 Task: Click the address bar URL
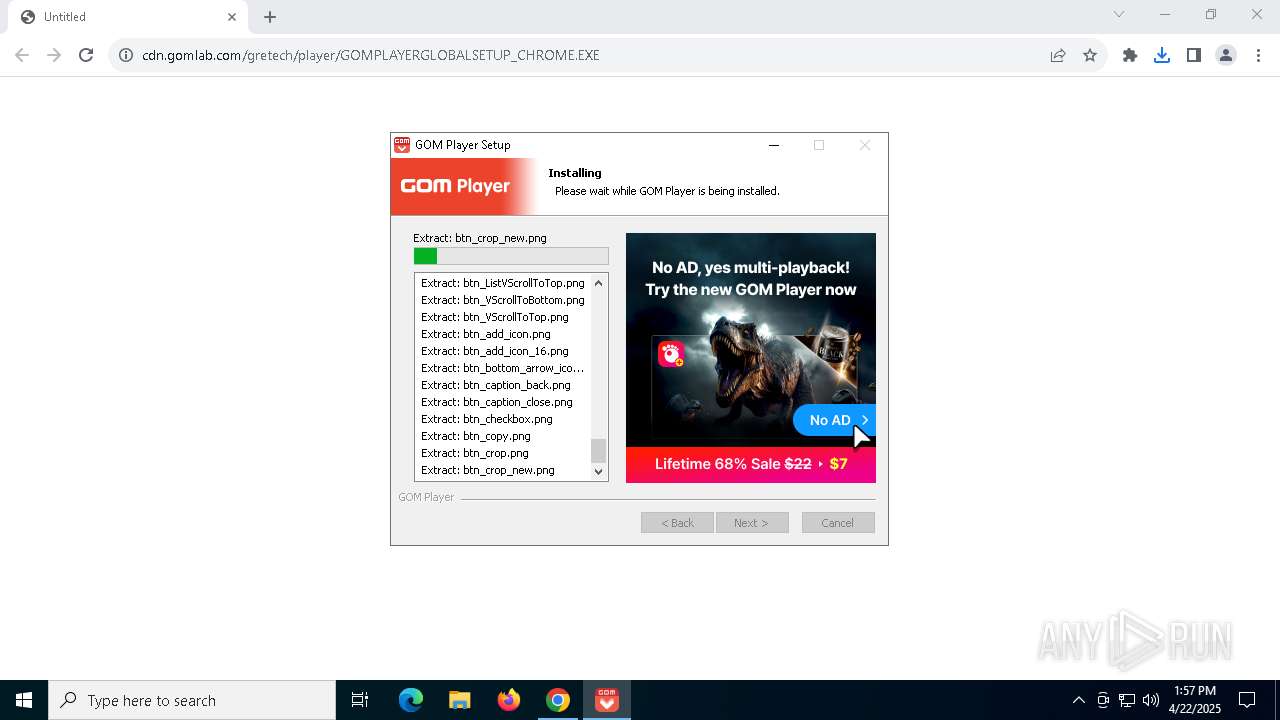pos(371,55)
